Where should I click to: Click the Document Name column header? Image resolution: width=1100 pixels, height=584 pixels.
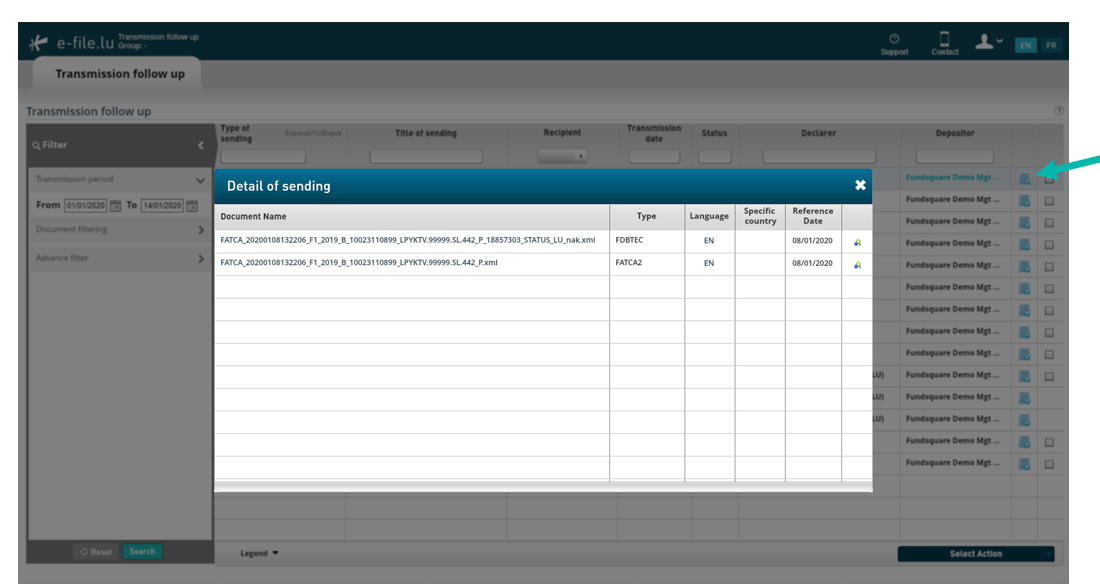[x=253, y=216]
